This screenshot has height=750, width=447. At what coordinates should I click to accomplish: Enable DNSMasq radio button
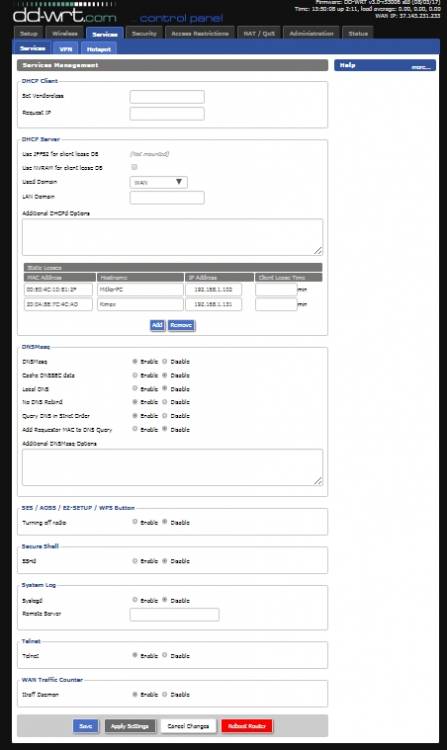point(135,361)
